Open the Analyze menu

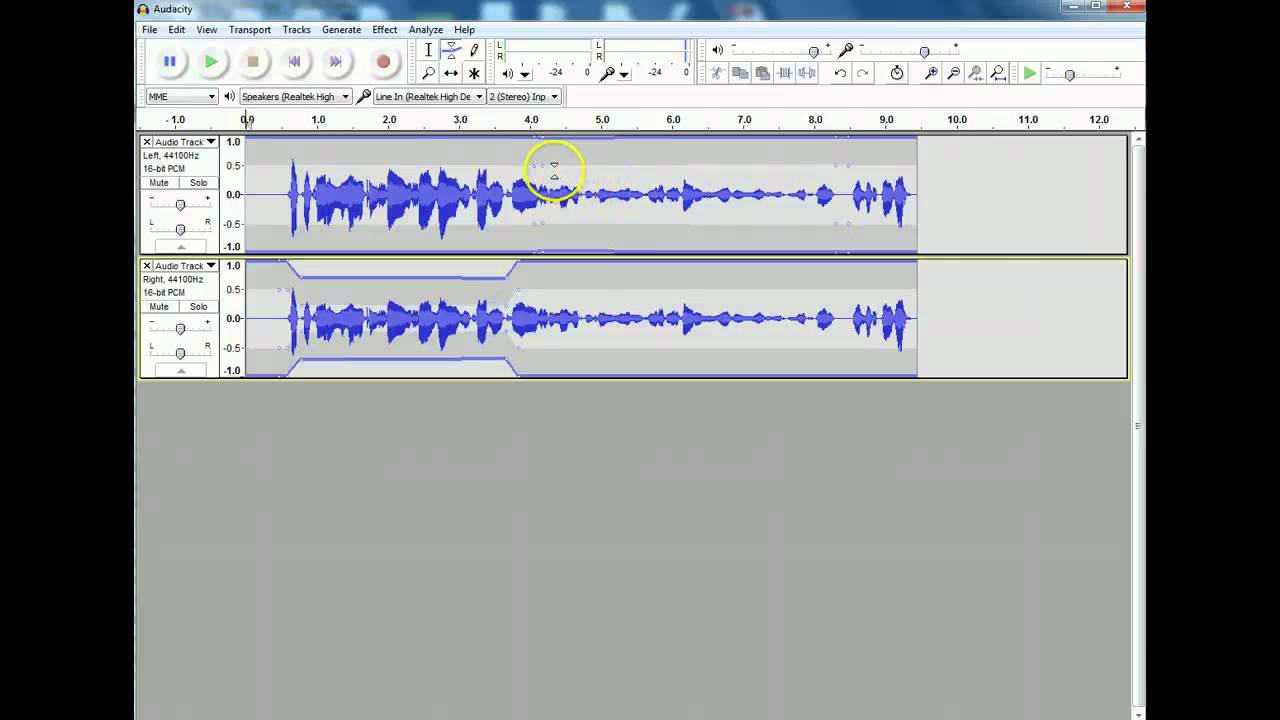(x=426, y=30)
